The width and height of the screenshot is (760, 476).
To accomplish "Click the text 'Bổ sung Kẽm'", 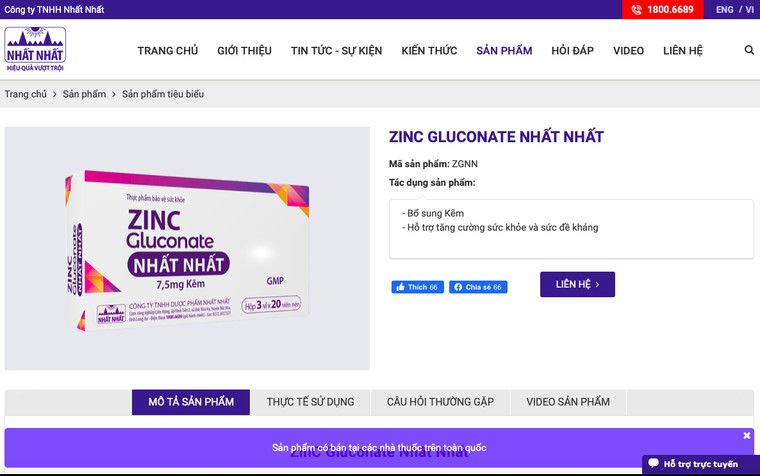I will pyautogui.click(x=433, y=213).
